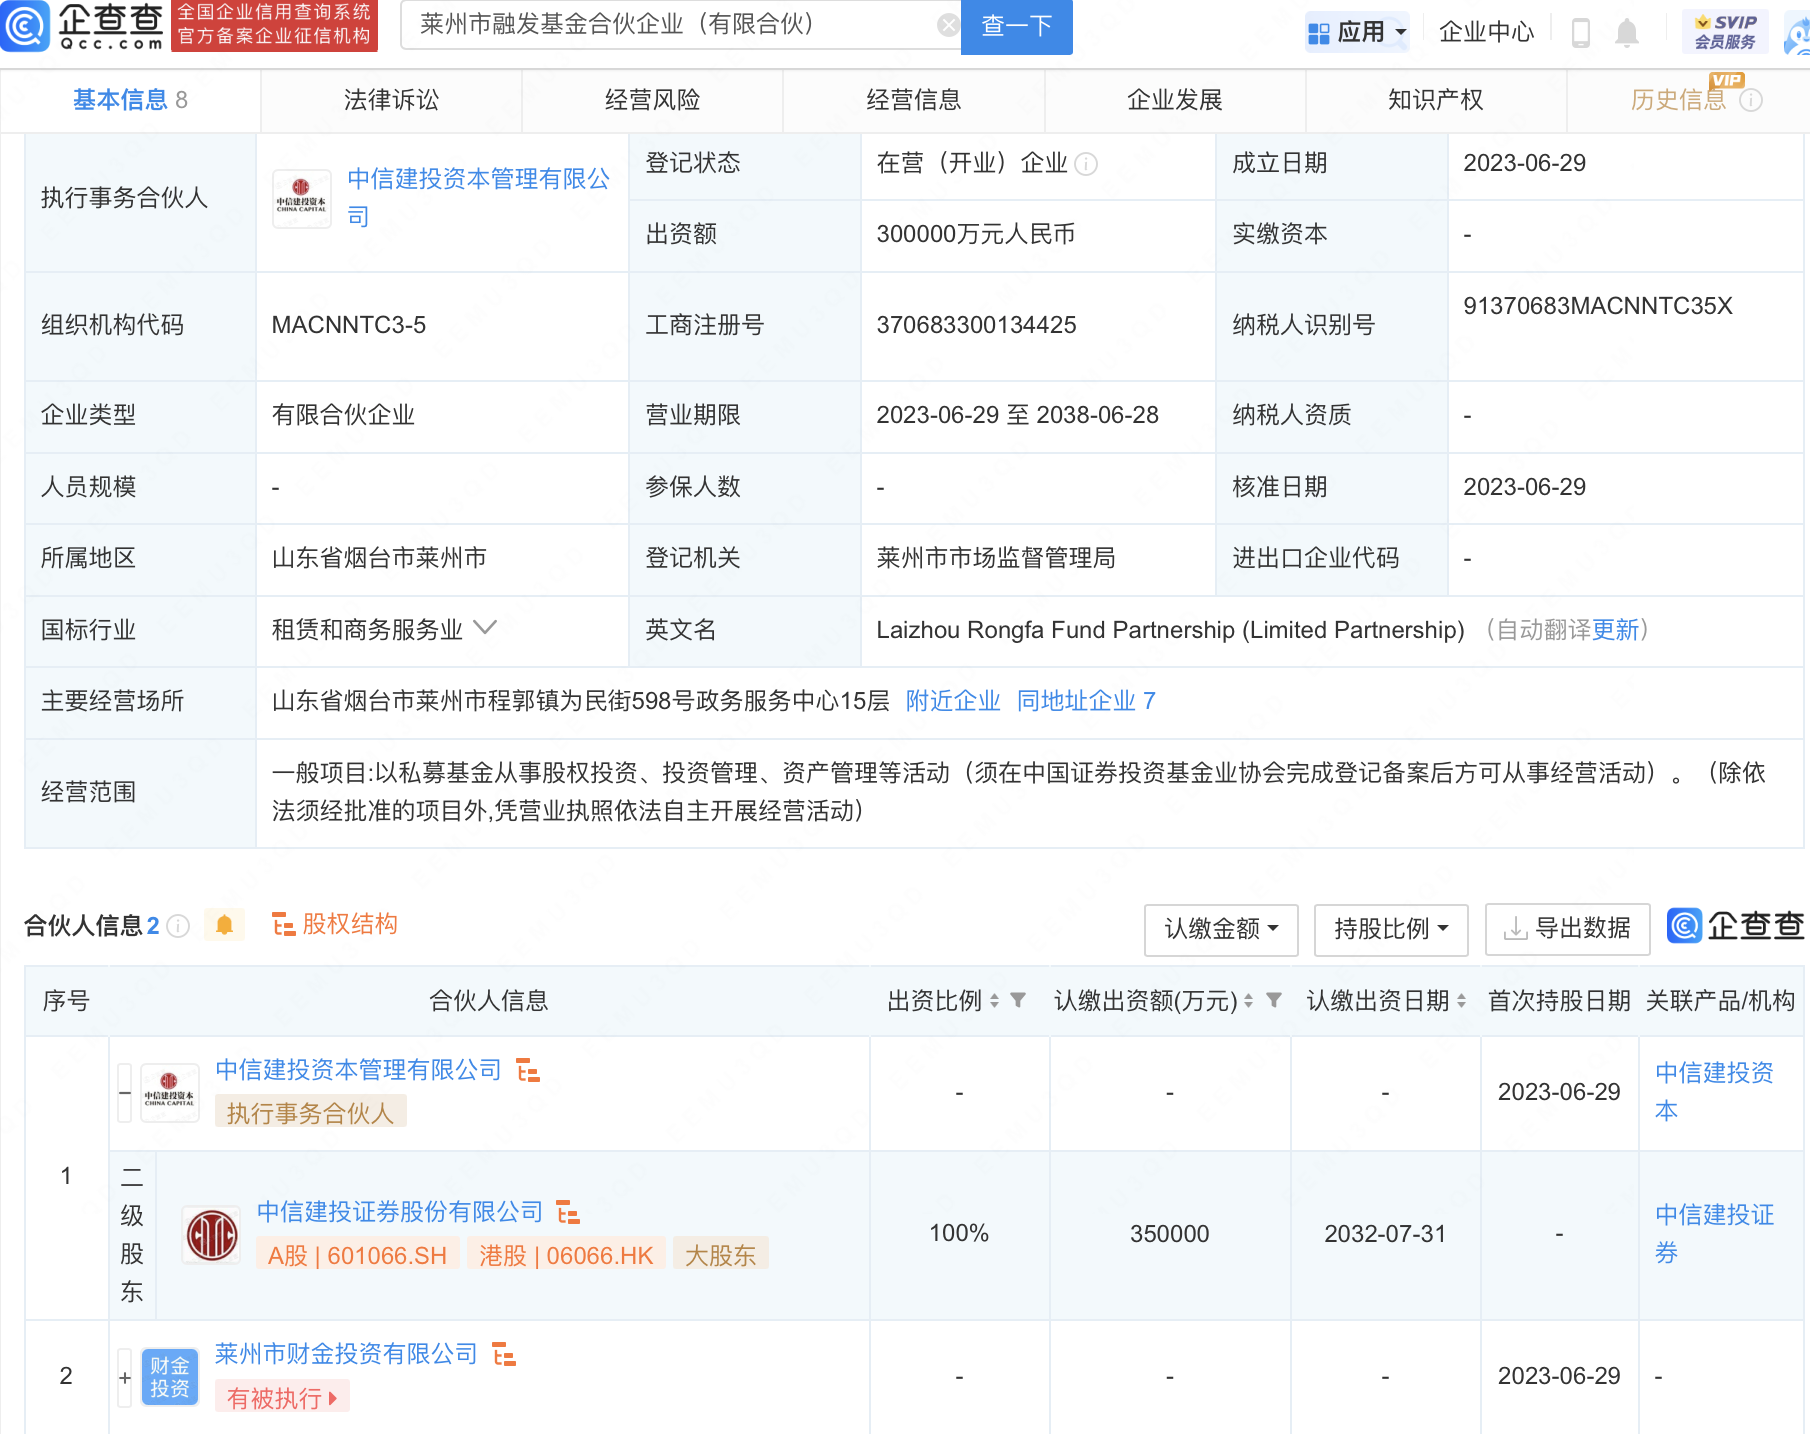Viewport: 1810px width, 1434px height.
Task: Click the 查一下 search button
Action: (x=1016, y=26)
